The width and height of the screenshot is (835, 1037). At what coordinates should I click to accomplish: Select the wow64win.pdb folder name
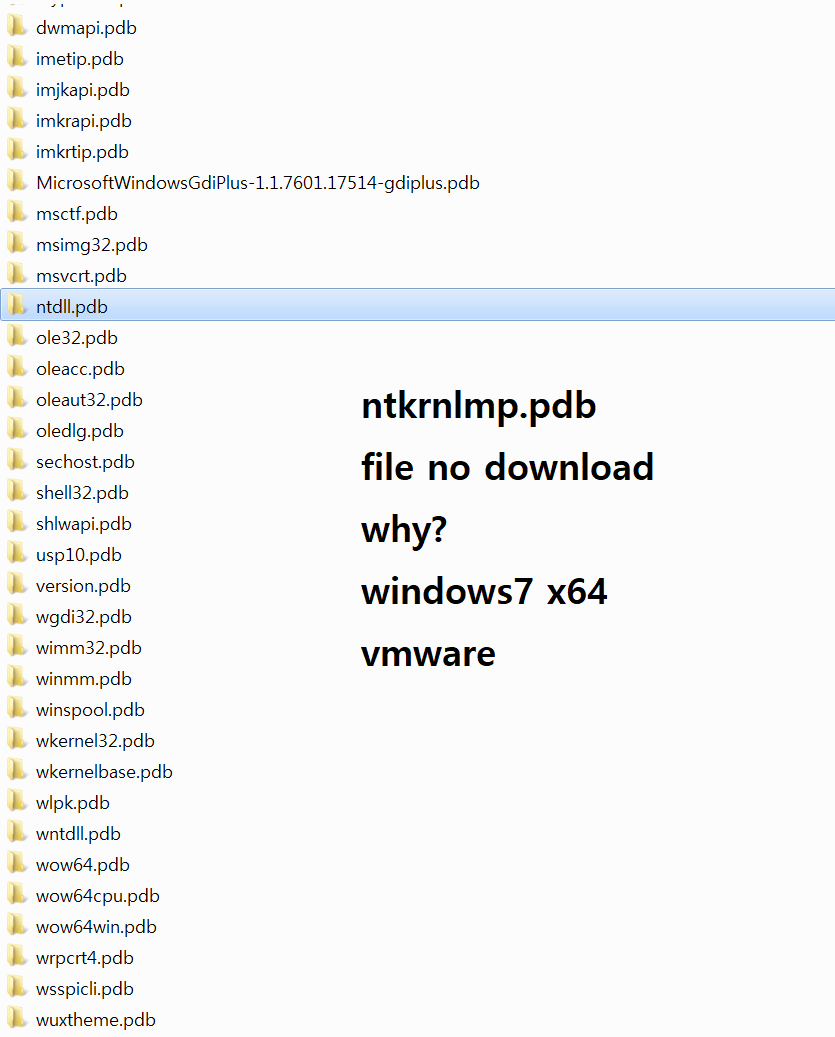click(x=97, y=927)
